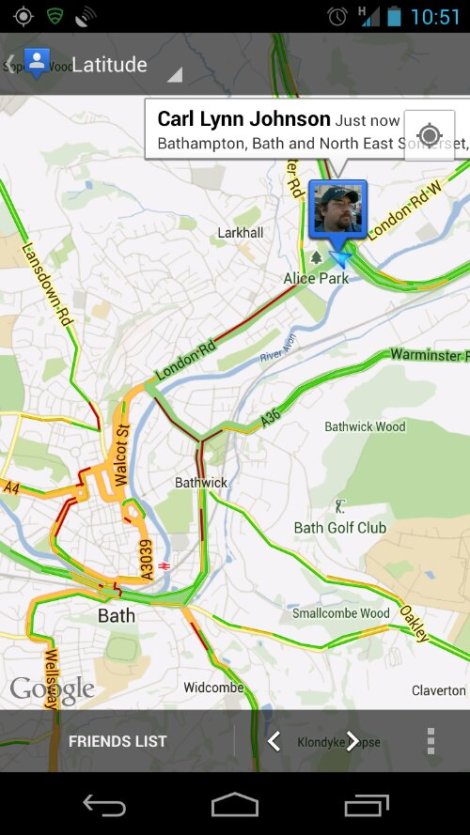Tap the Bathwick Wood label
This screenshot has width=470, height=835.
click(x=365, y=427)
